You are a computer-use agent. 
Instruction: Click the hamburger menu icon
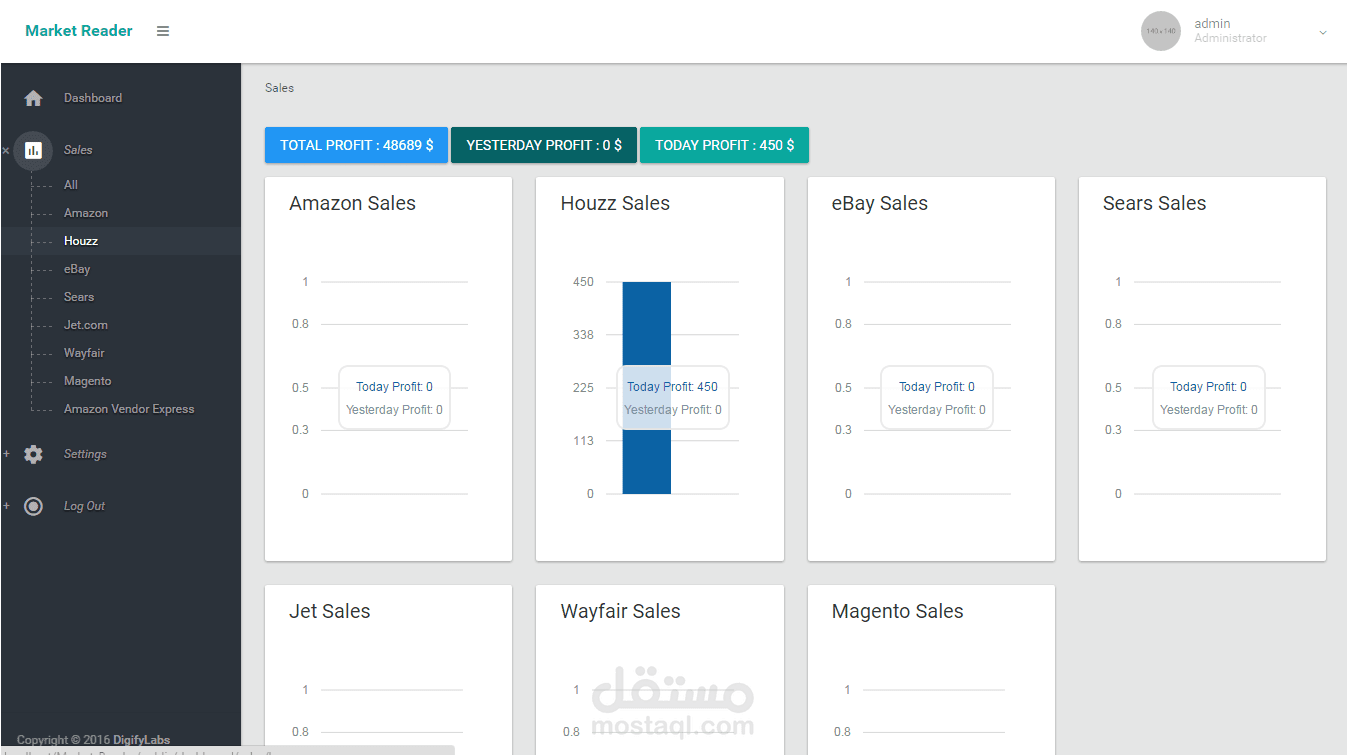point(163,31)
